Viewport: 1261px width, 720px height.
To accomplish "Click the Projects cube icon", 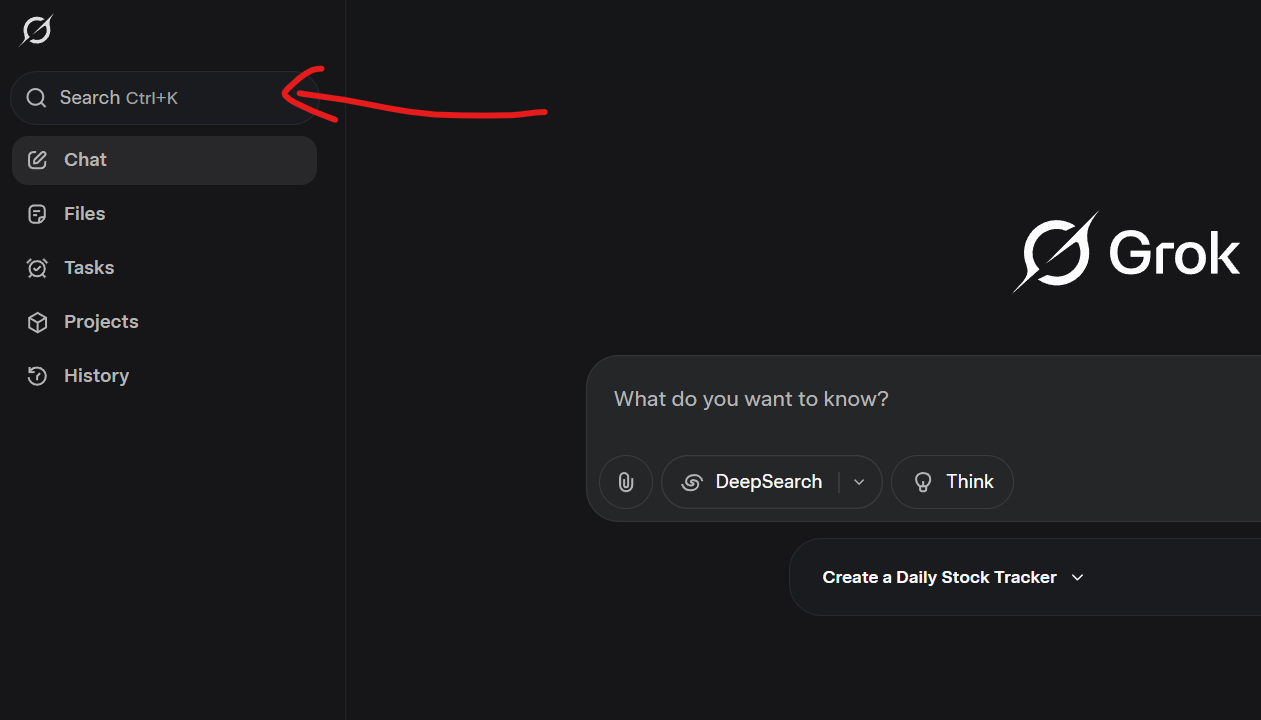I will (x=37, y=322).
